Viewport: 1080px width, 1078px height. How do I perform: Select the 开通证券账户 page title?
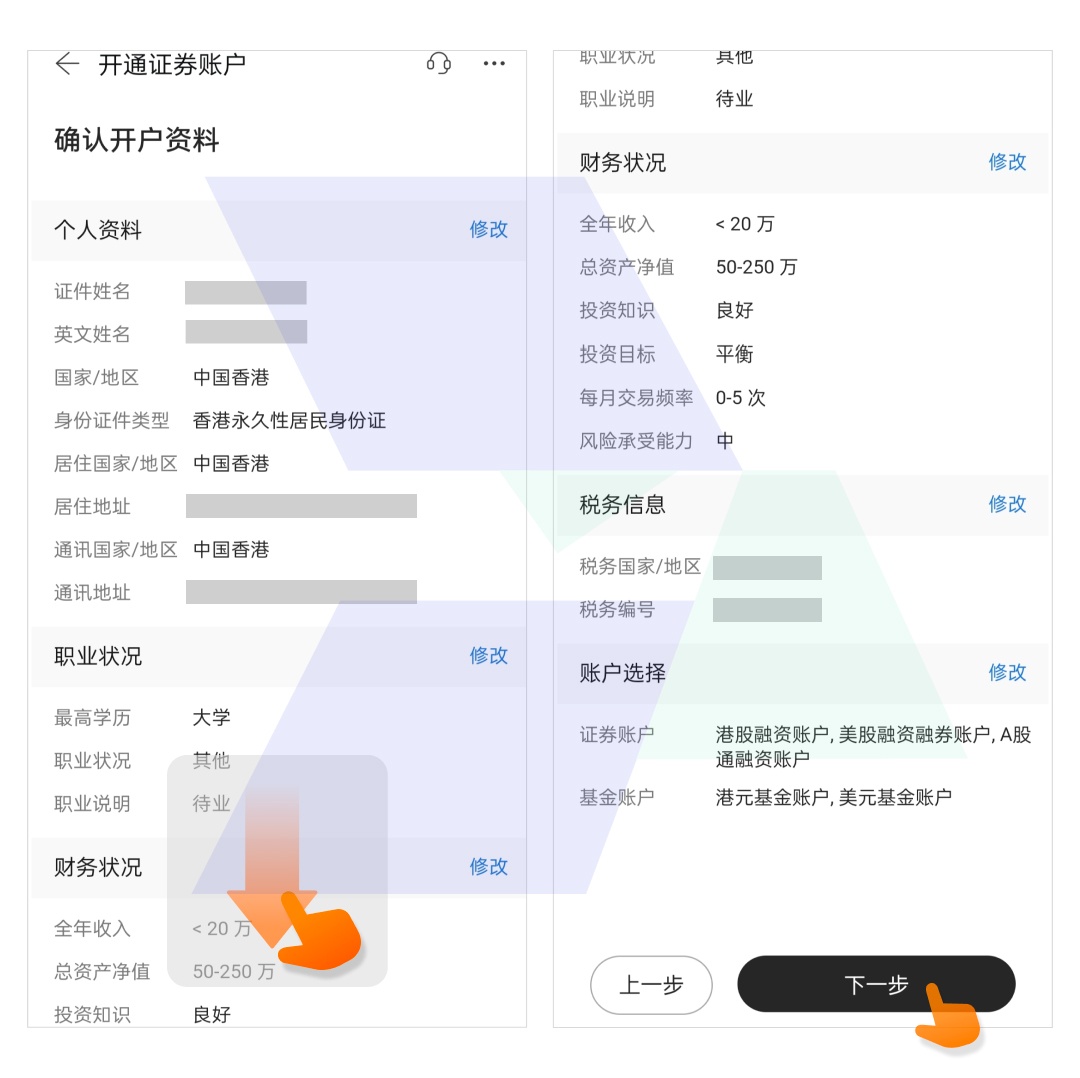[172, 64]
